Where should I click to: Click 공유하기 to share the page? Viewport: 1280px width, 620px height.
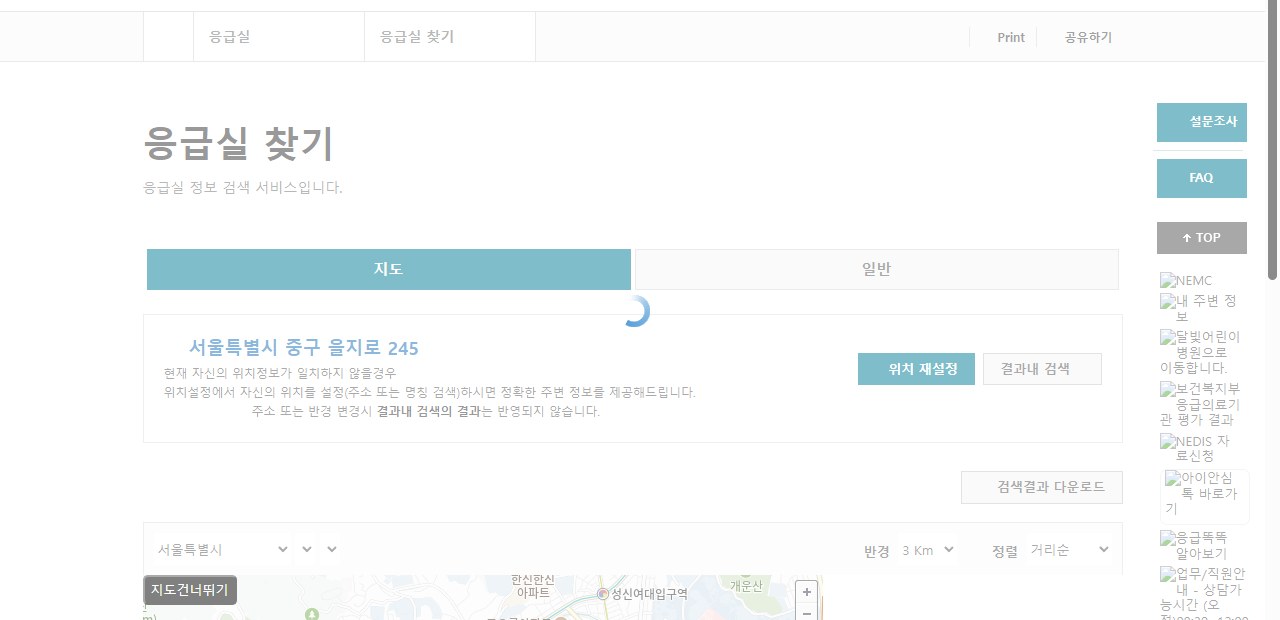tap(1088, 37)
